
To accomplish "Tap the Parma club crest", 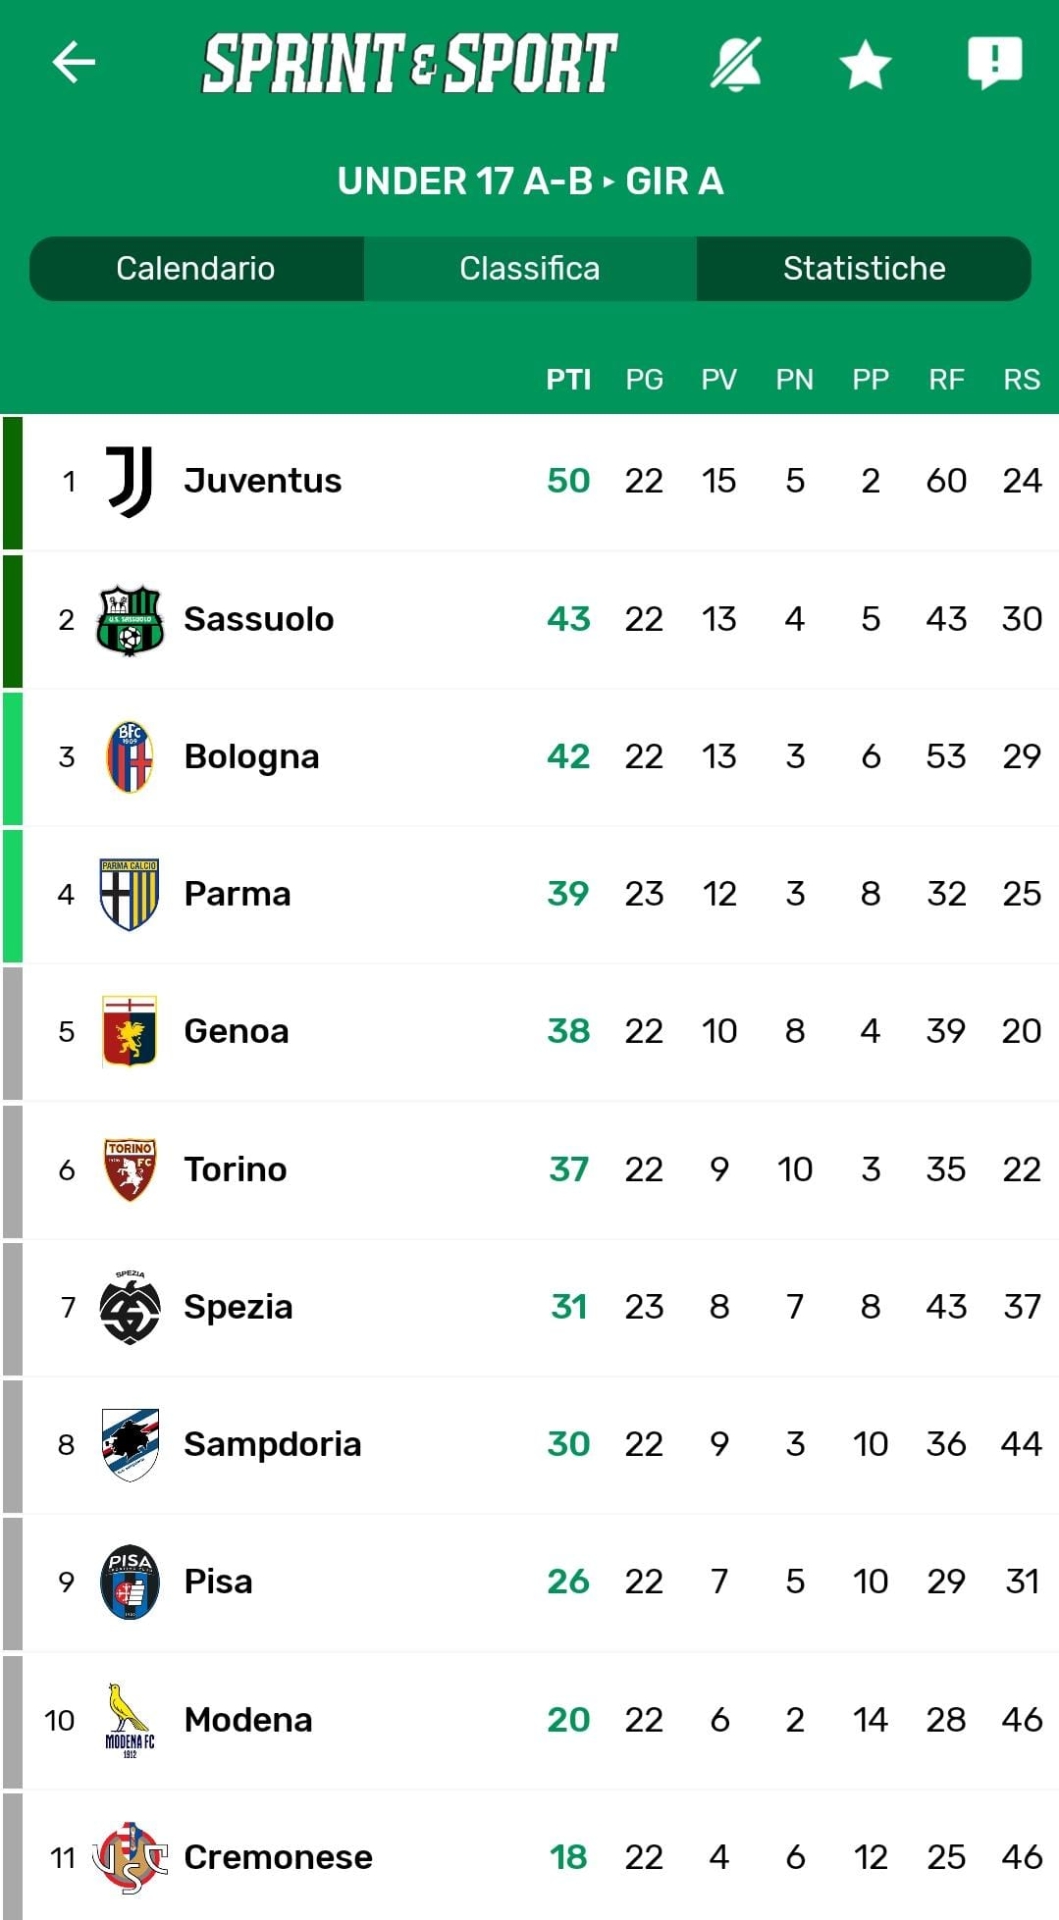I will click(x=130, y=894).
